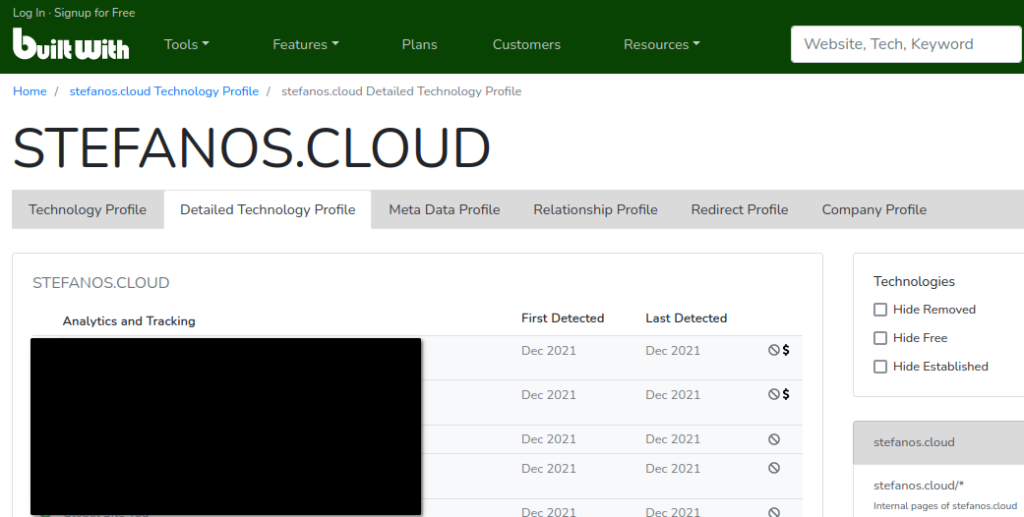
Task: Click the second row's Last Detected Dec 2021 cell
Action: pos(673,395)
